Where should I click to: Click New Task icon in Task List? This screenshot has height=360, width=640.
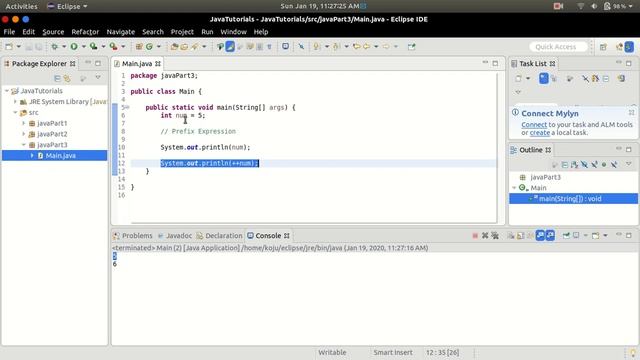[518, 78]
